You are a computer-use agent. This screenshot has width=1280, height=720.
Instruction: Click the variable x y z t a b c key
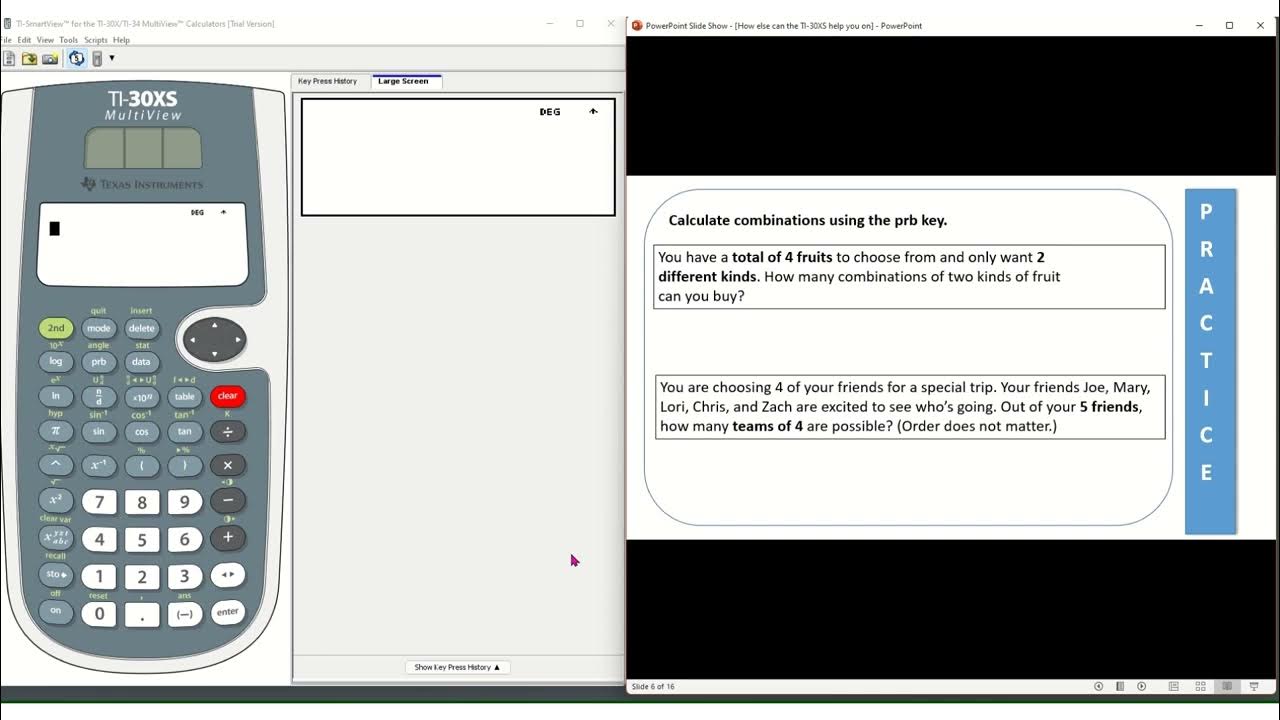(56, 537)
